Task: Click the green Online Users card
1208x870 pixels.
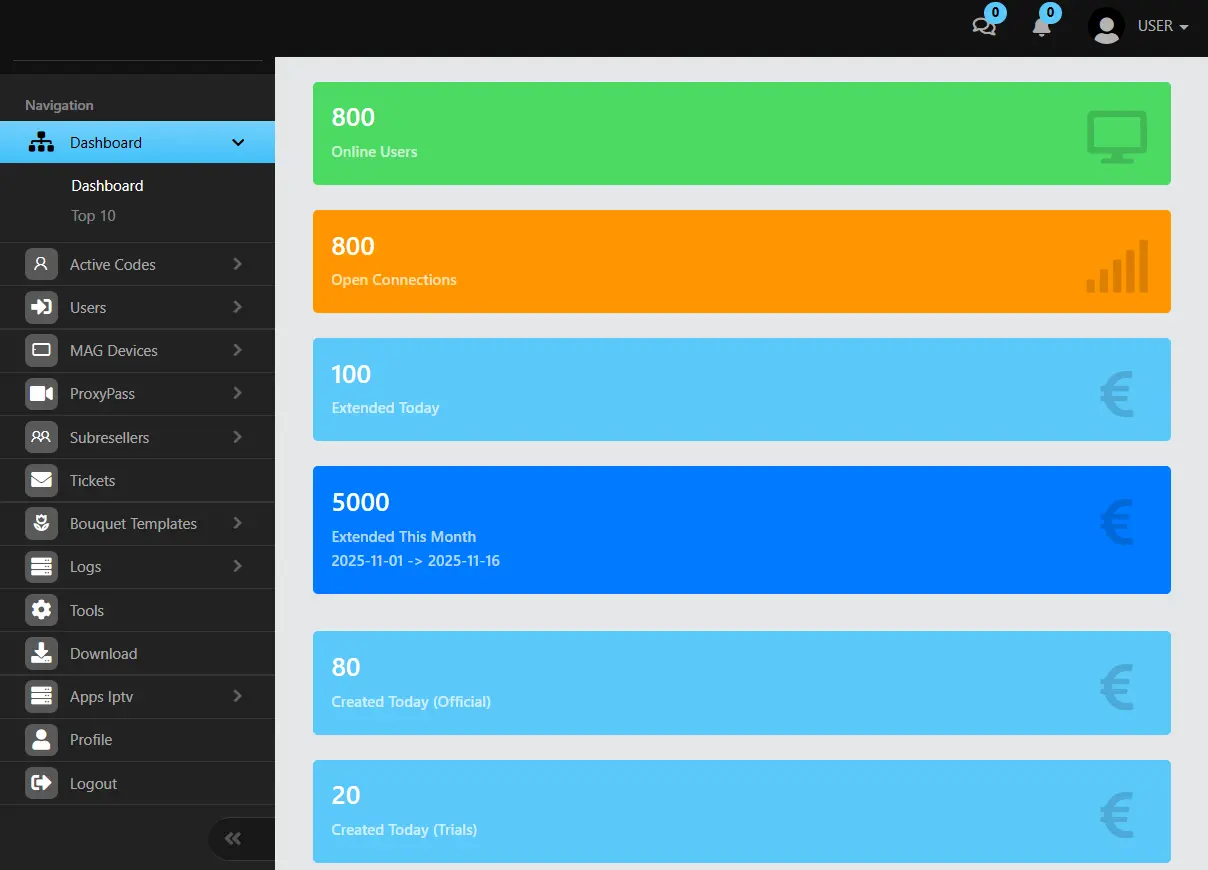Action: (741, 134)
